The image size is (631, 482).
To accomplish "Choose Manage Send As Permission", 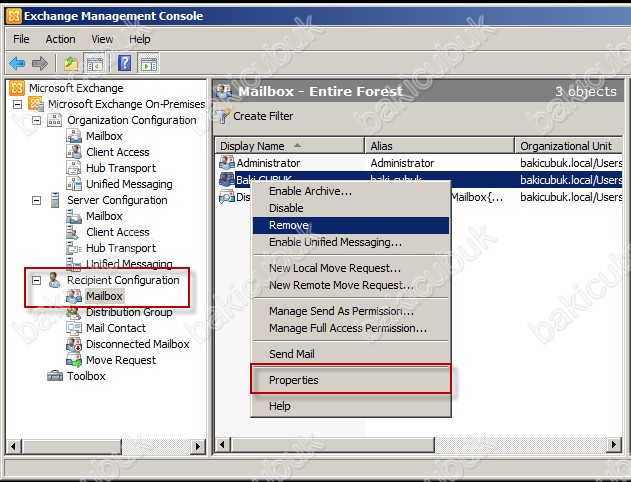I will (x=351, y=311).
